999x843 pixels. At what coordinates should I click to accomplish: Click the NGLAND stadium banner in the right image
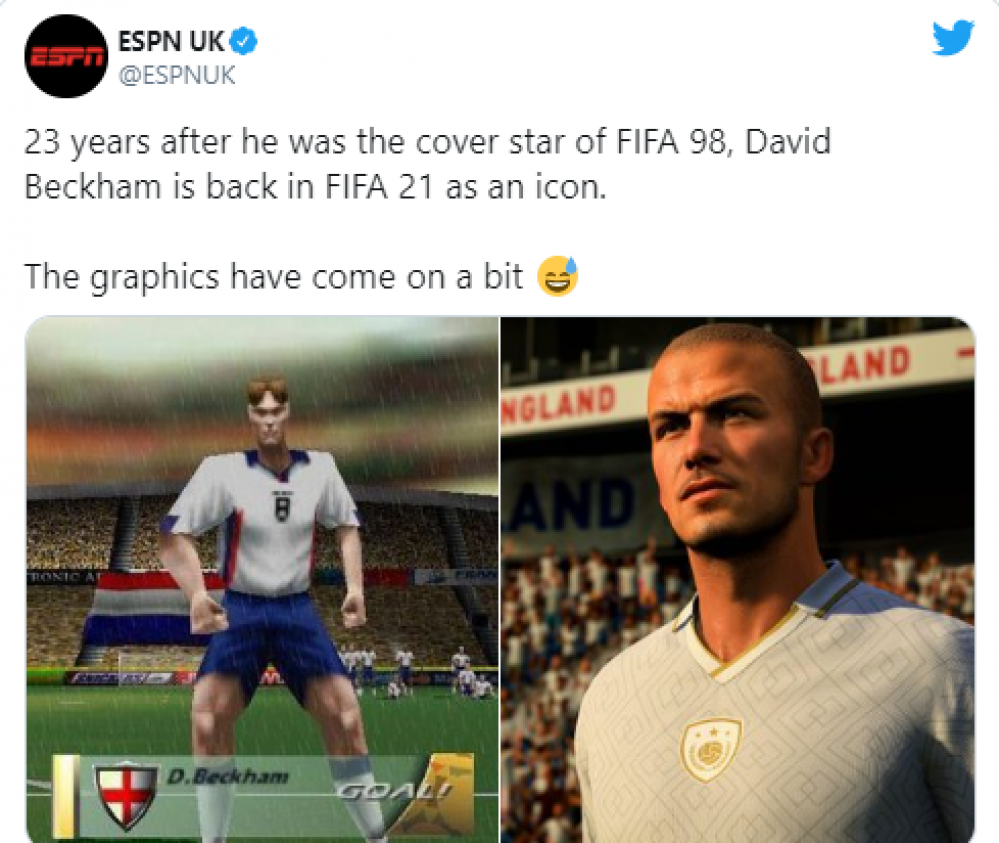559,403
